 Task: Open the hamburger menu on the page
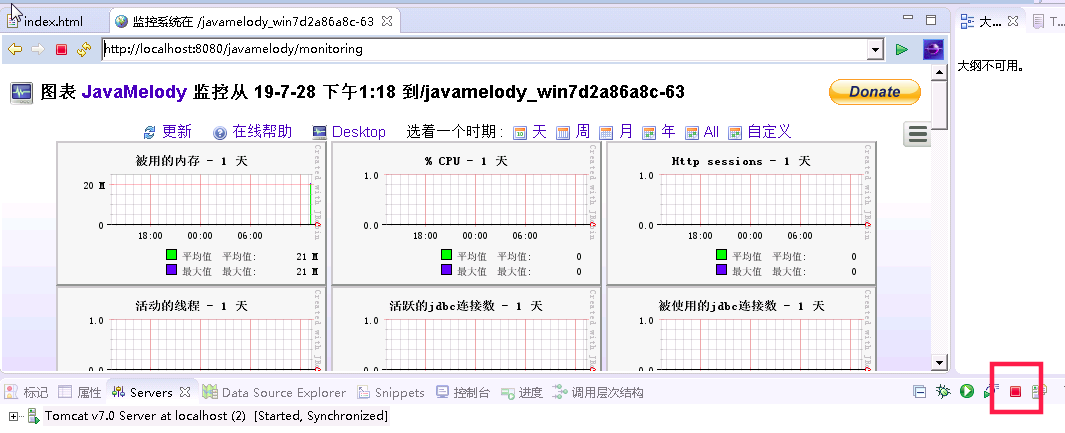pyautogui.click(x=918, y=134)
